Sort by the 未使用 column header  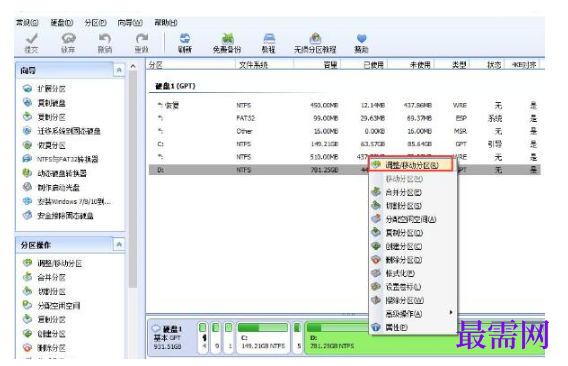[411, 65]
